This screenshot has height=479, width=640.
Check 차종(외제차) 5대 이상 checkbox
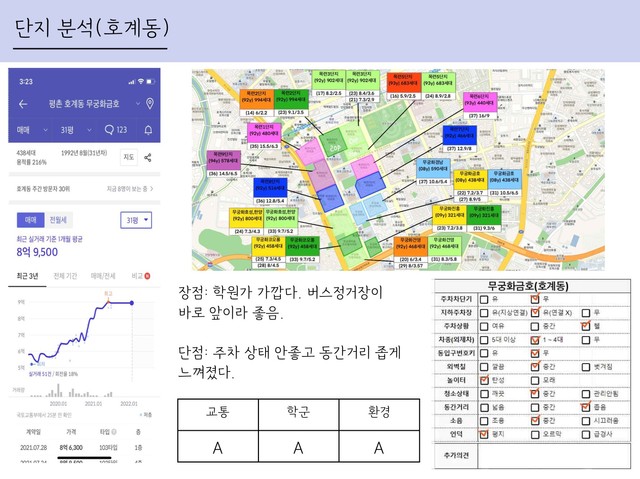[484, 340]
